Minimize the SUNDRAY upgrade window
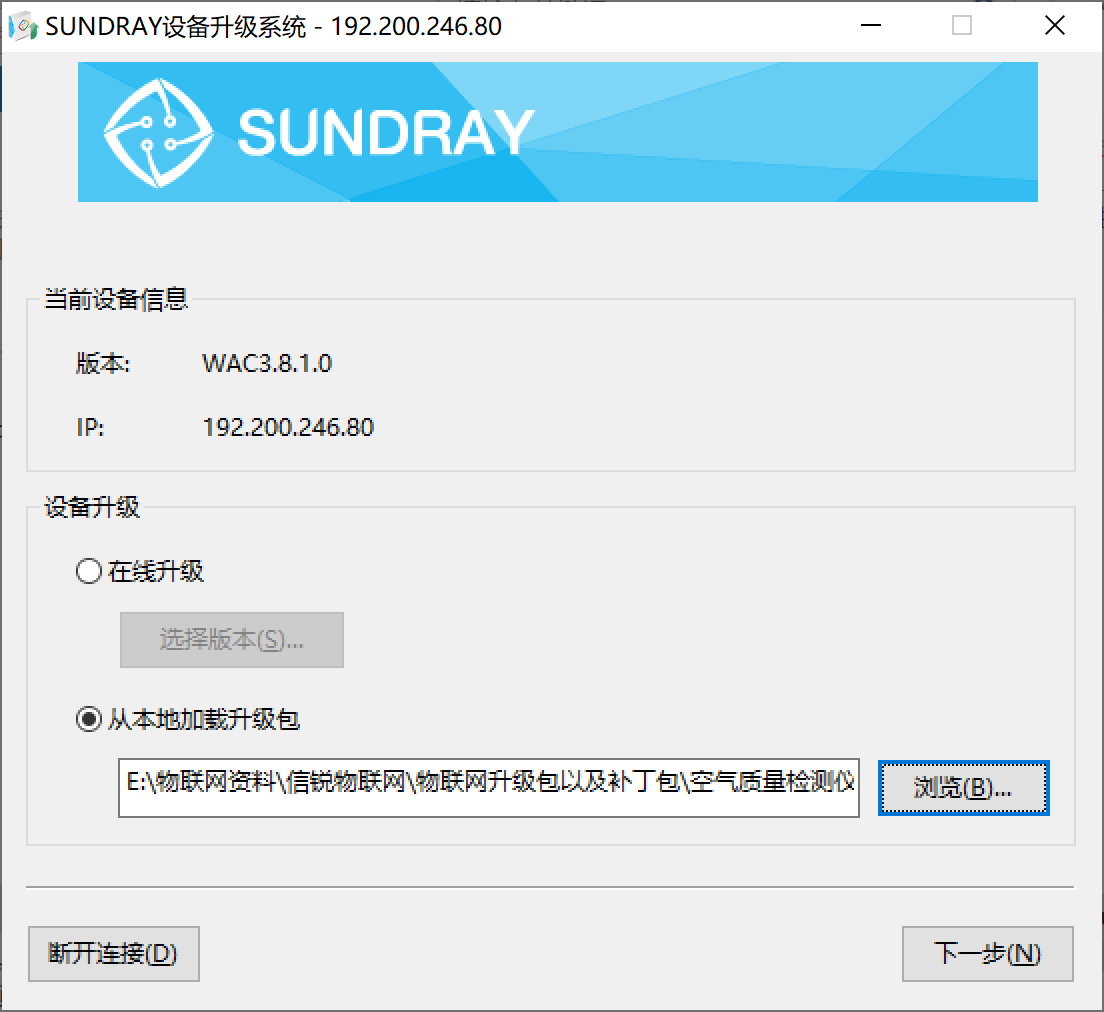 pyautogui.click(x=871, y=26)
